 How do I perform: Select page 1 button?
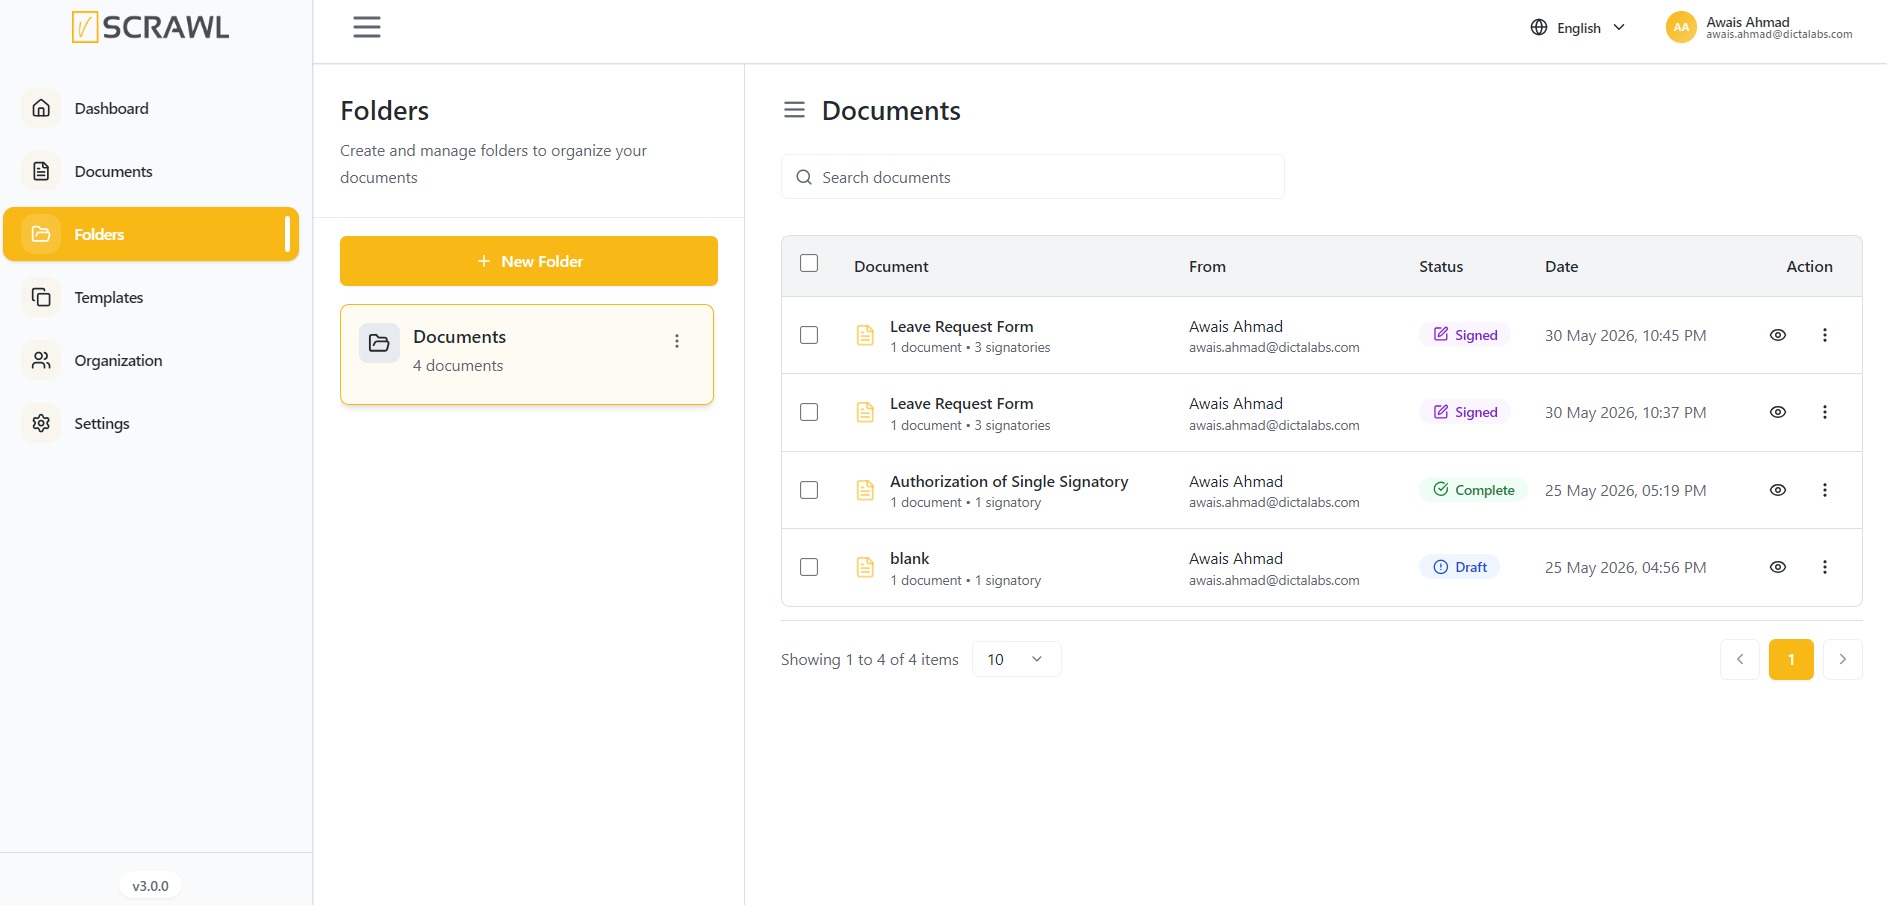pyautogui.click(x=1791, y=659)
